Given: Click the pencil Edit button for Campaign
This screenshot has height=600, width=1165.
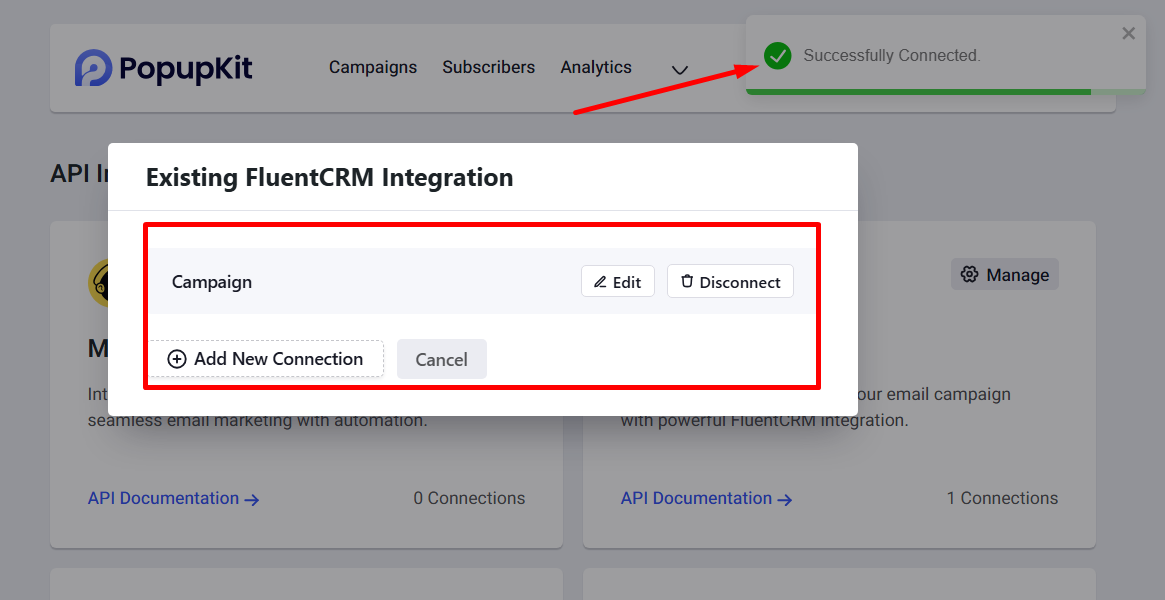Looking at the screenshot, I should (617, 282).
